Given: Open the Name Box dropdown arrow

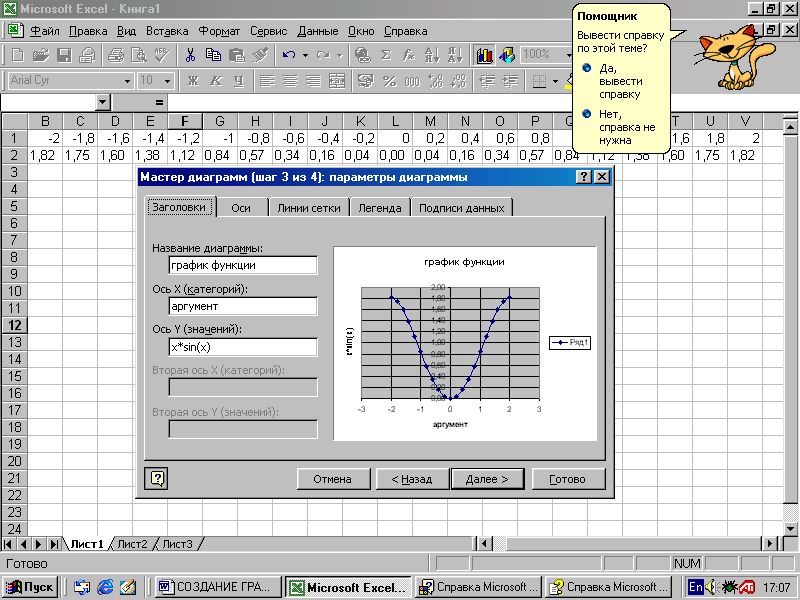Looking at the screenshot, I should click(103, 103).
